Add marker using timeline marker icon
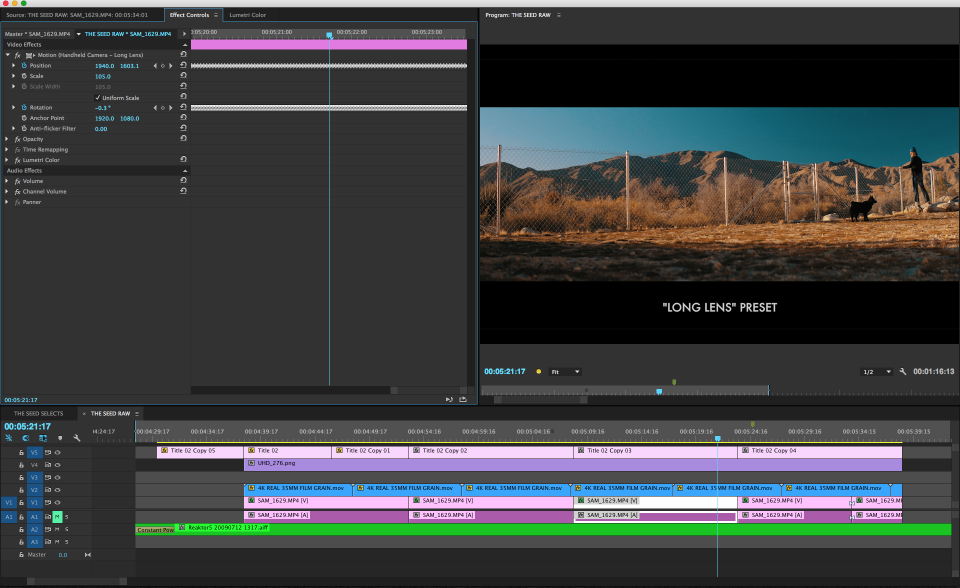The image size is (960, 588). 60,439
